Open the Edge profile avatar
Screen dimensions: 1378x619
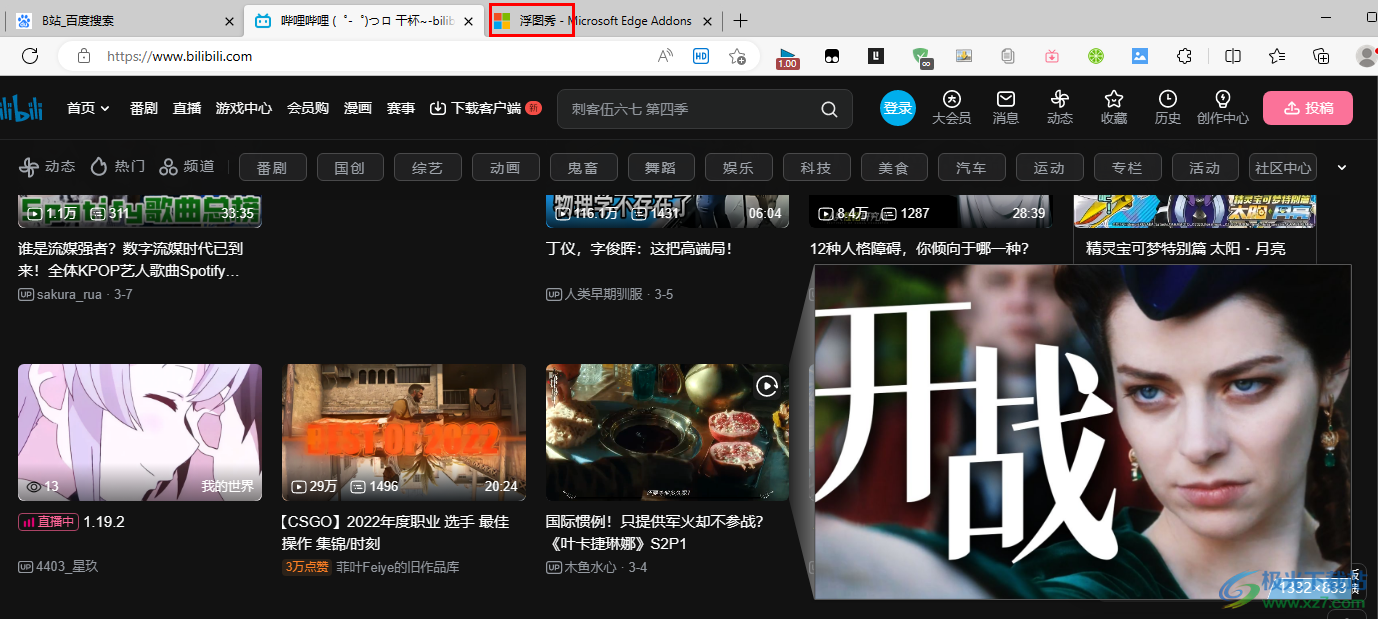1365,57
